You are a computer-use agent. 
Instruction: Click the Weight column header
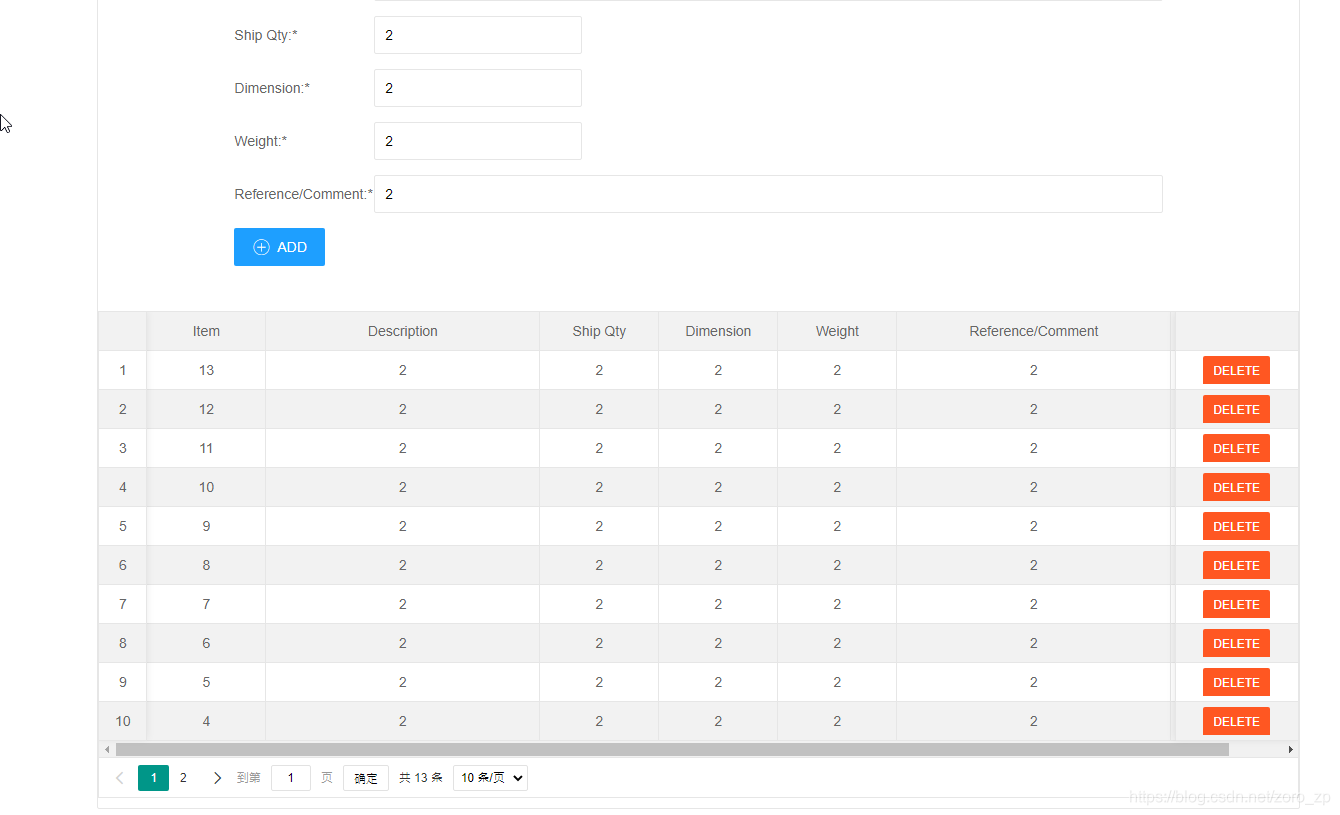pos(837,331)
